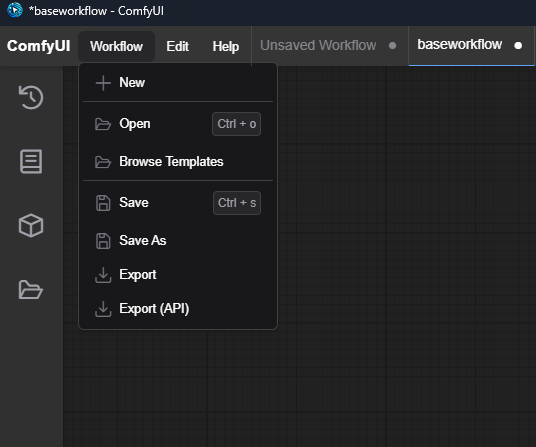
Task: Choose Save from the Workflow menu
Action: (178, 203)
